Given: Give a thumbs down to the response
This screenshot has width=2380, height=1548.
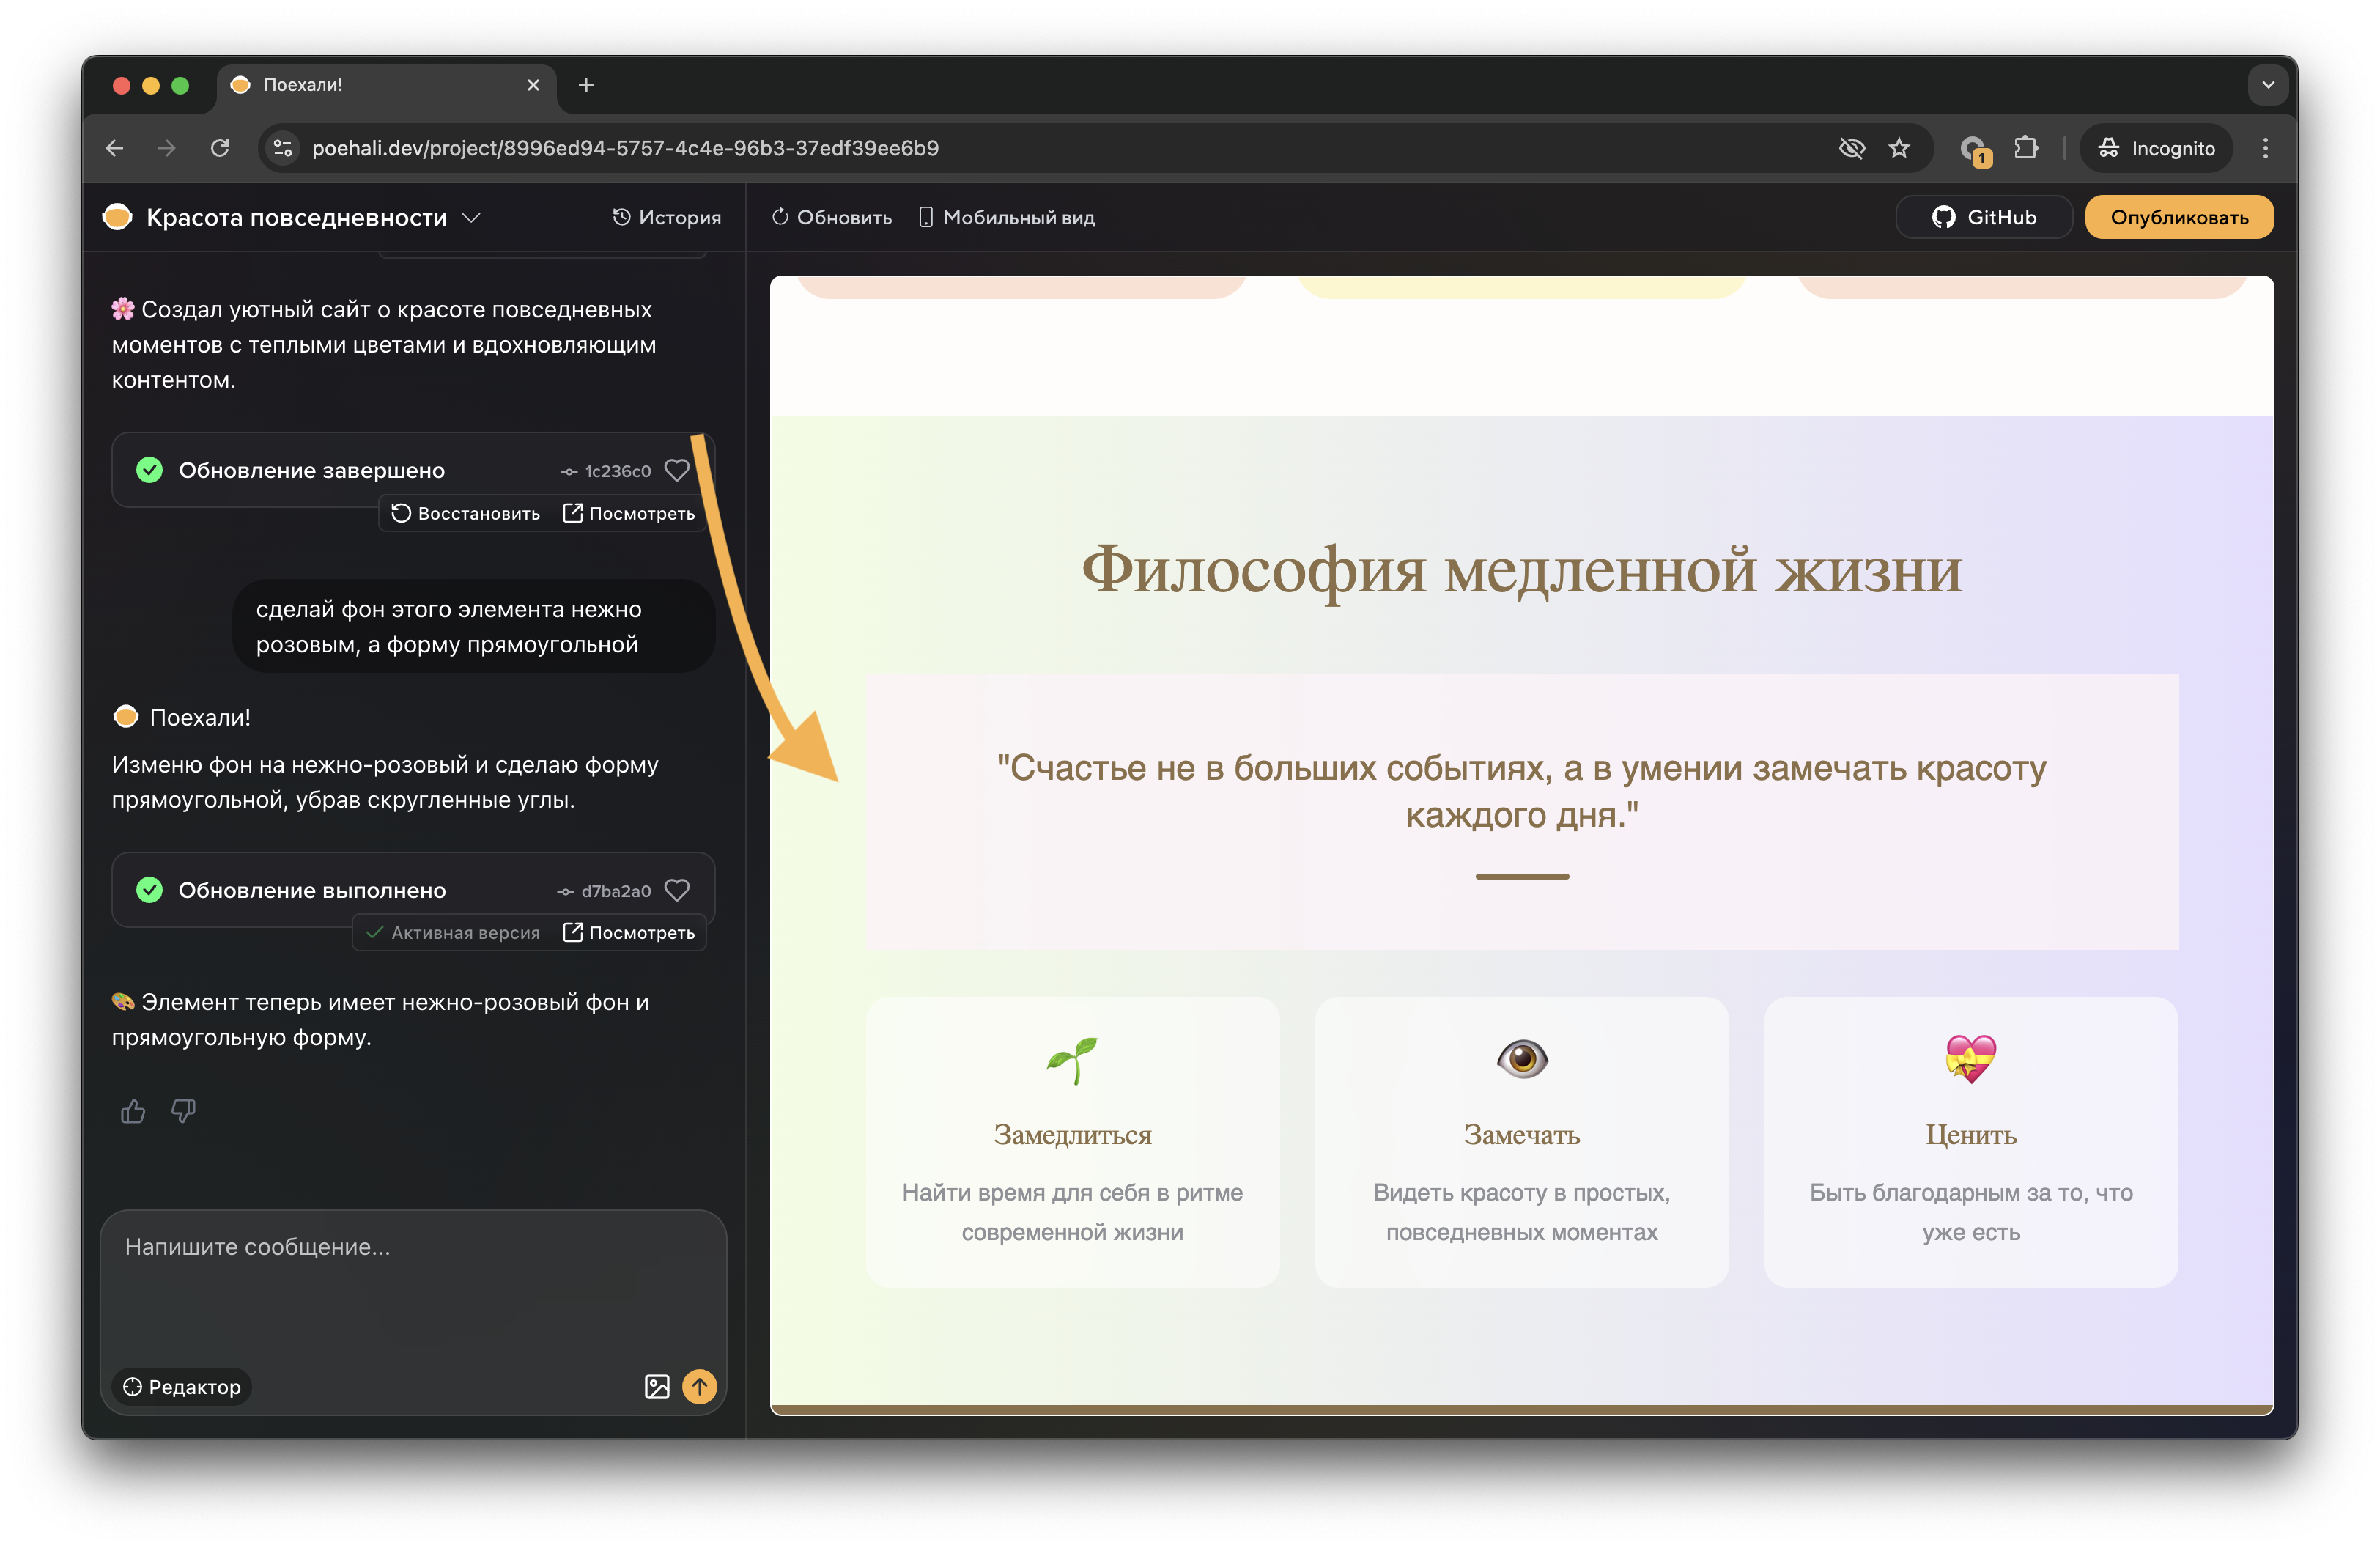Looking at the screenshot, I should click(x=184, y=1111).
